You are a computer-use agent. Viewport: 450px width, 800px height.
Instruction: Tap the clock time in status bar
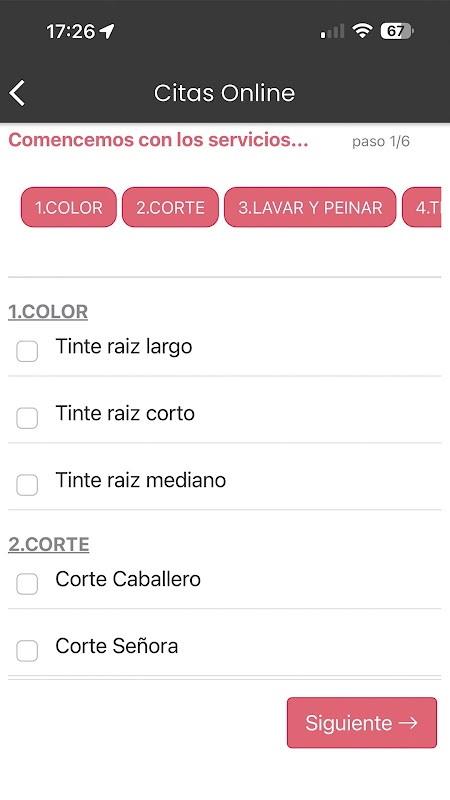[71, 32]
